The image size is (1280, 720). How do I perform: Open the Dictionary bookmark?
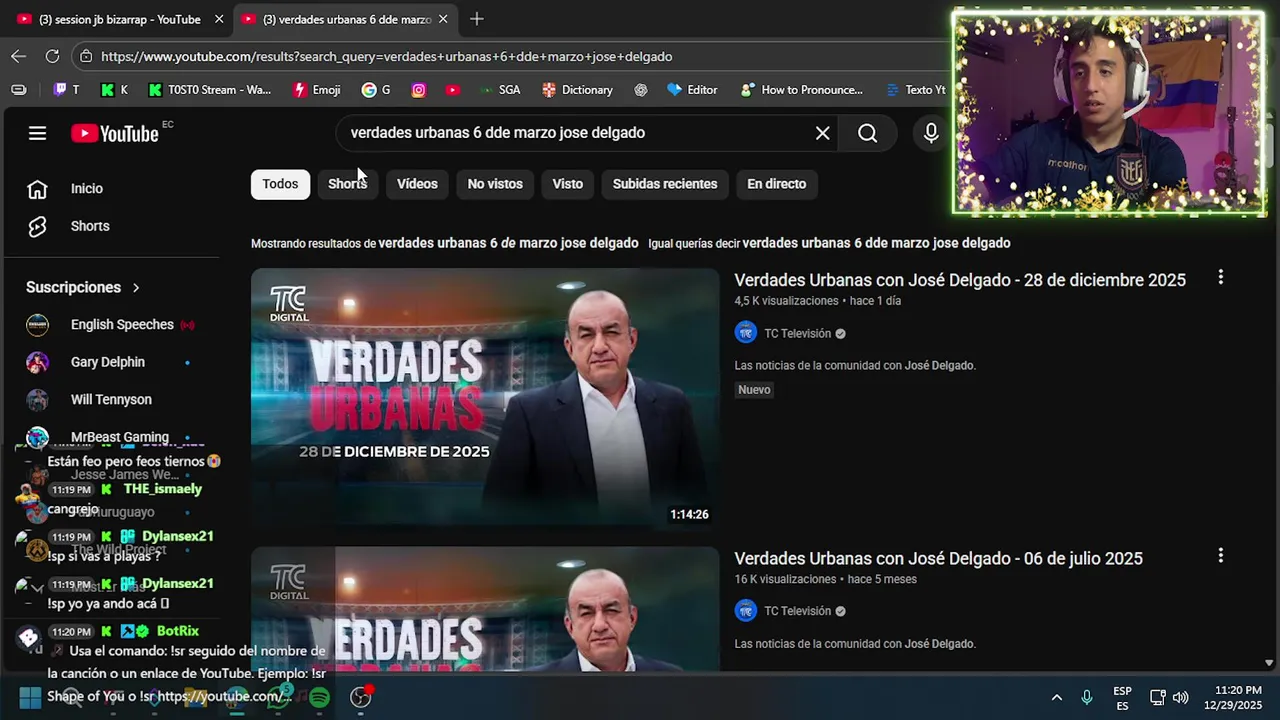click(x=577, y=90)
